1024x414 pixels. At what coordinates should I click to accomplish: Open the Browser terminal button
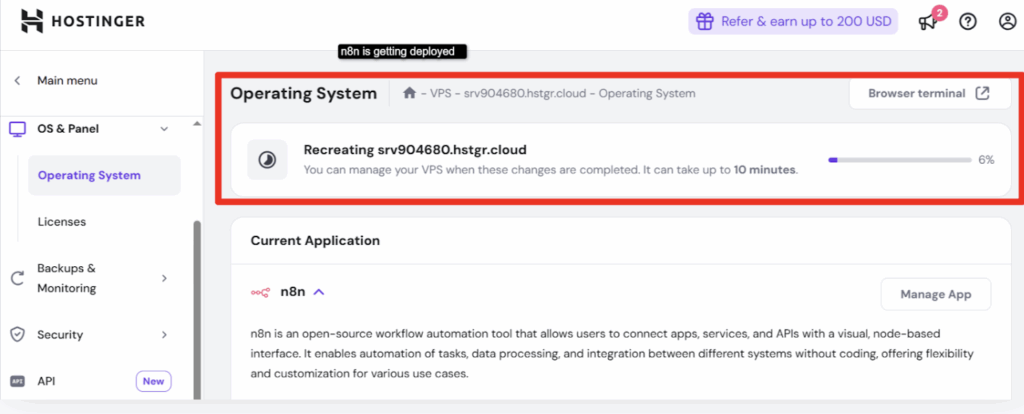(930, 93)
